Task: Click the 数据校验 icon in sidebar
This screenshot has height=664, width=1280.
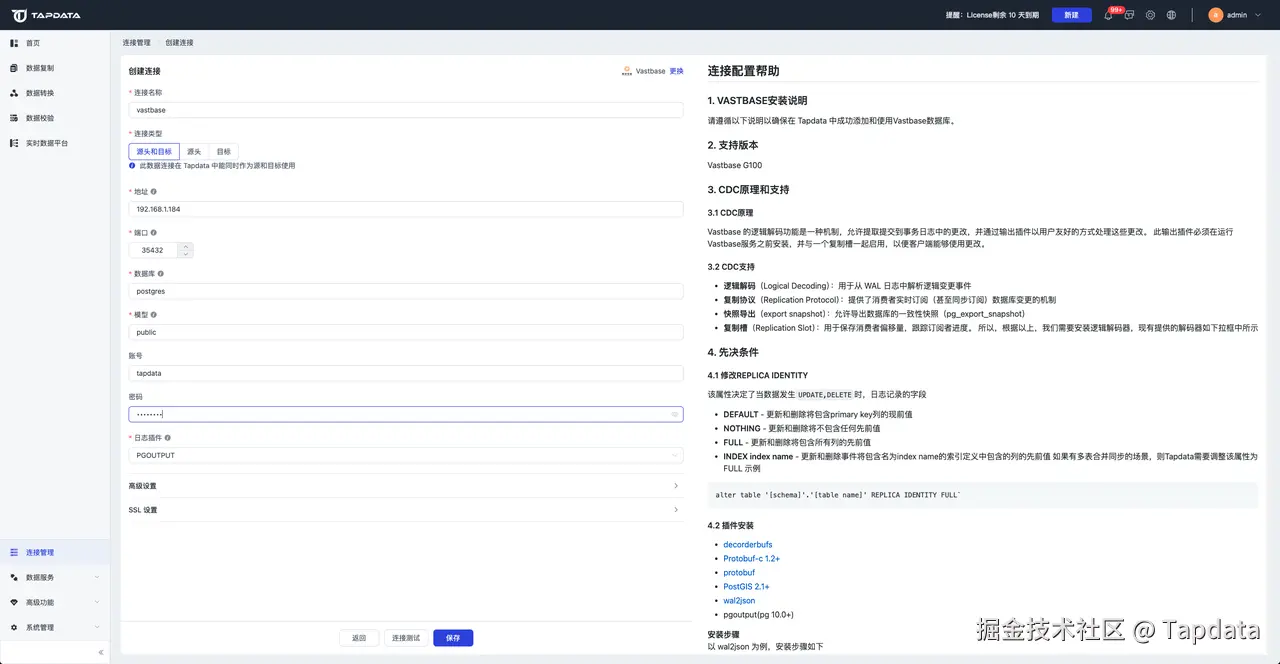Action: pyautogui.click(x=14, y=118)
